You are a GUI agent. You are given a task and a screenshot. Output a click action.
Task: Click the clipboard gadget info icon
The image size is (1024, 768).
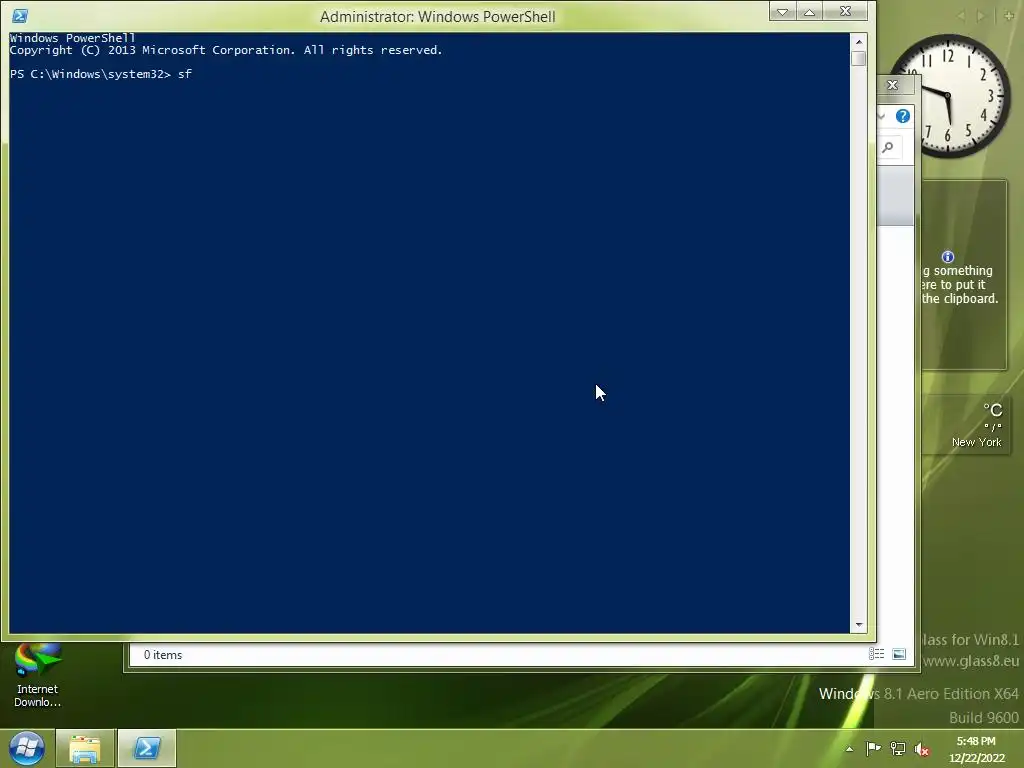[x=948, y=257]
